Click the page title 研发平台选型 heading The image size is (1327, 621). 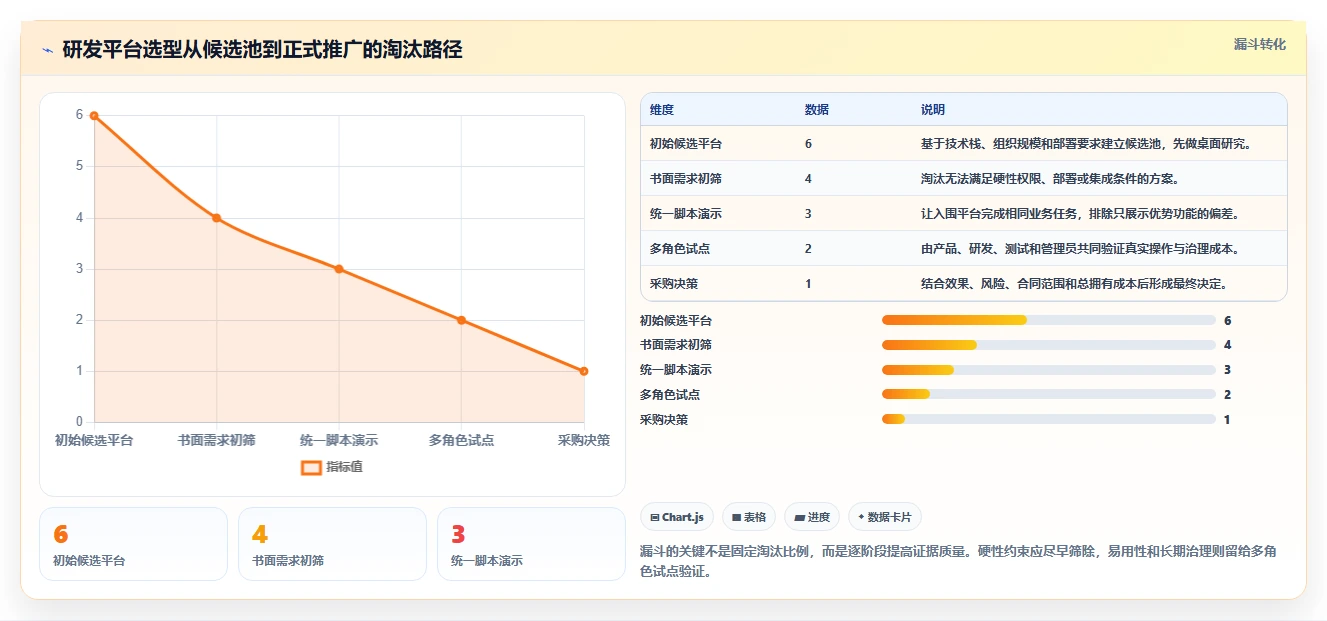coord(262,50)
